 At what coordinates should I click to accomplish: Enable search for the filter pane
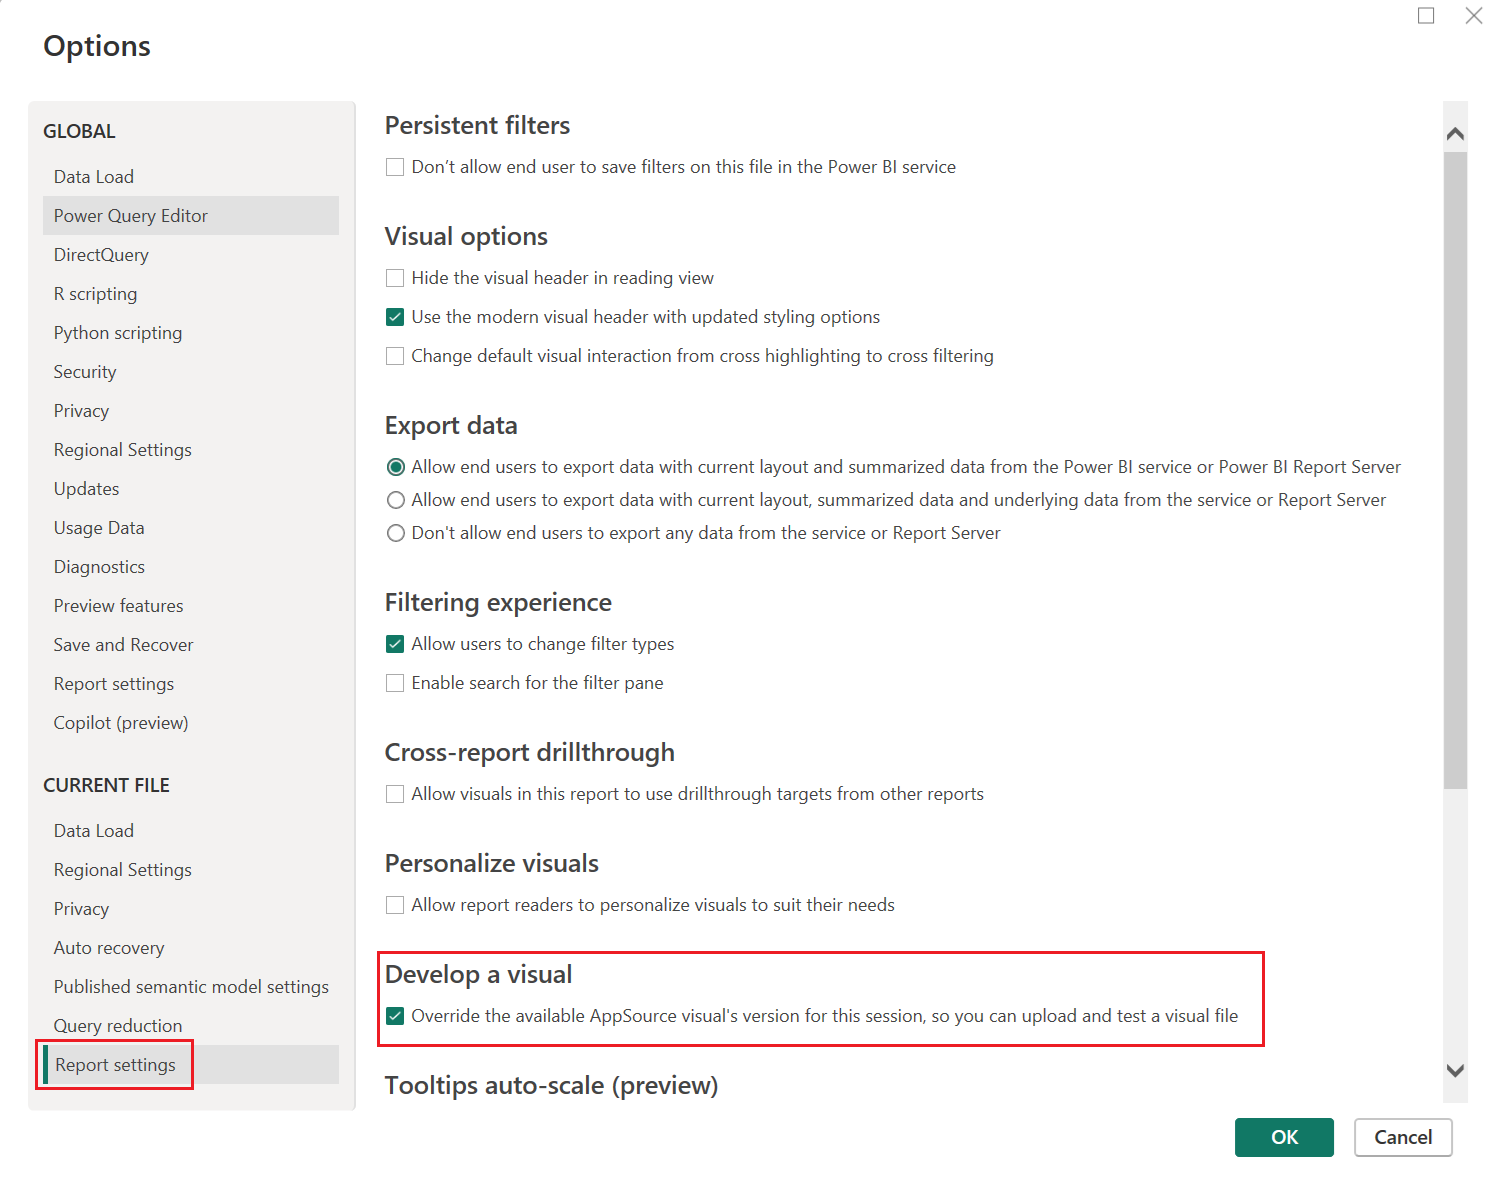(395, 683)
